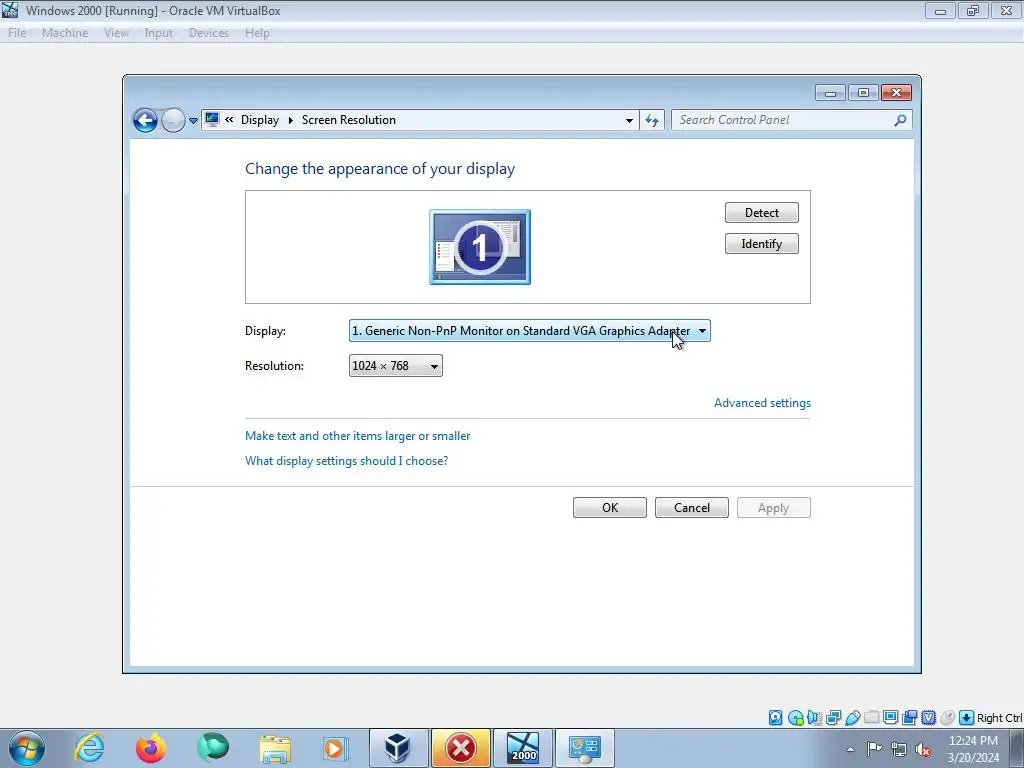Click the shared folders status icon
Screen dimensions: 1024x768
(871, 718)
